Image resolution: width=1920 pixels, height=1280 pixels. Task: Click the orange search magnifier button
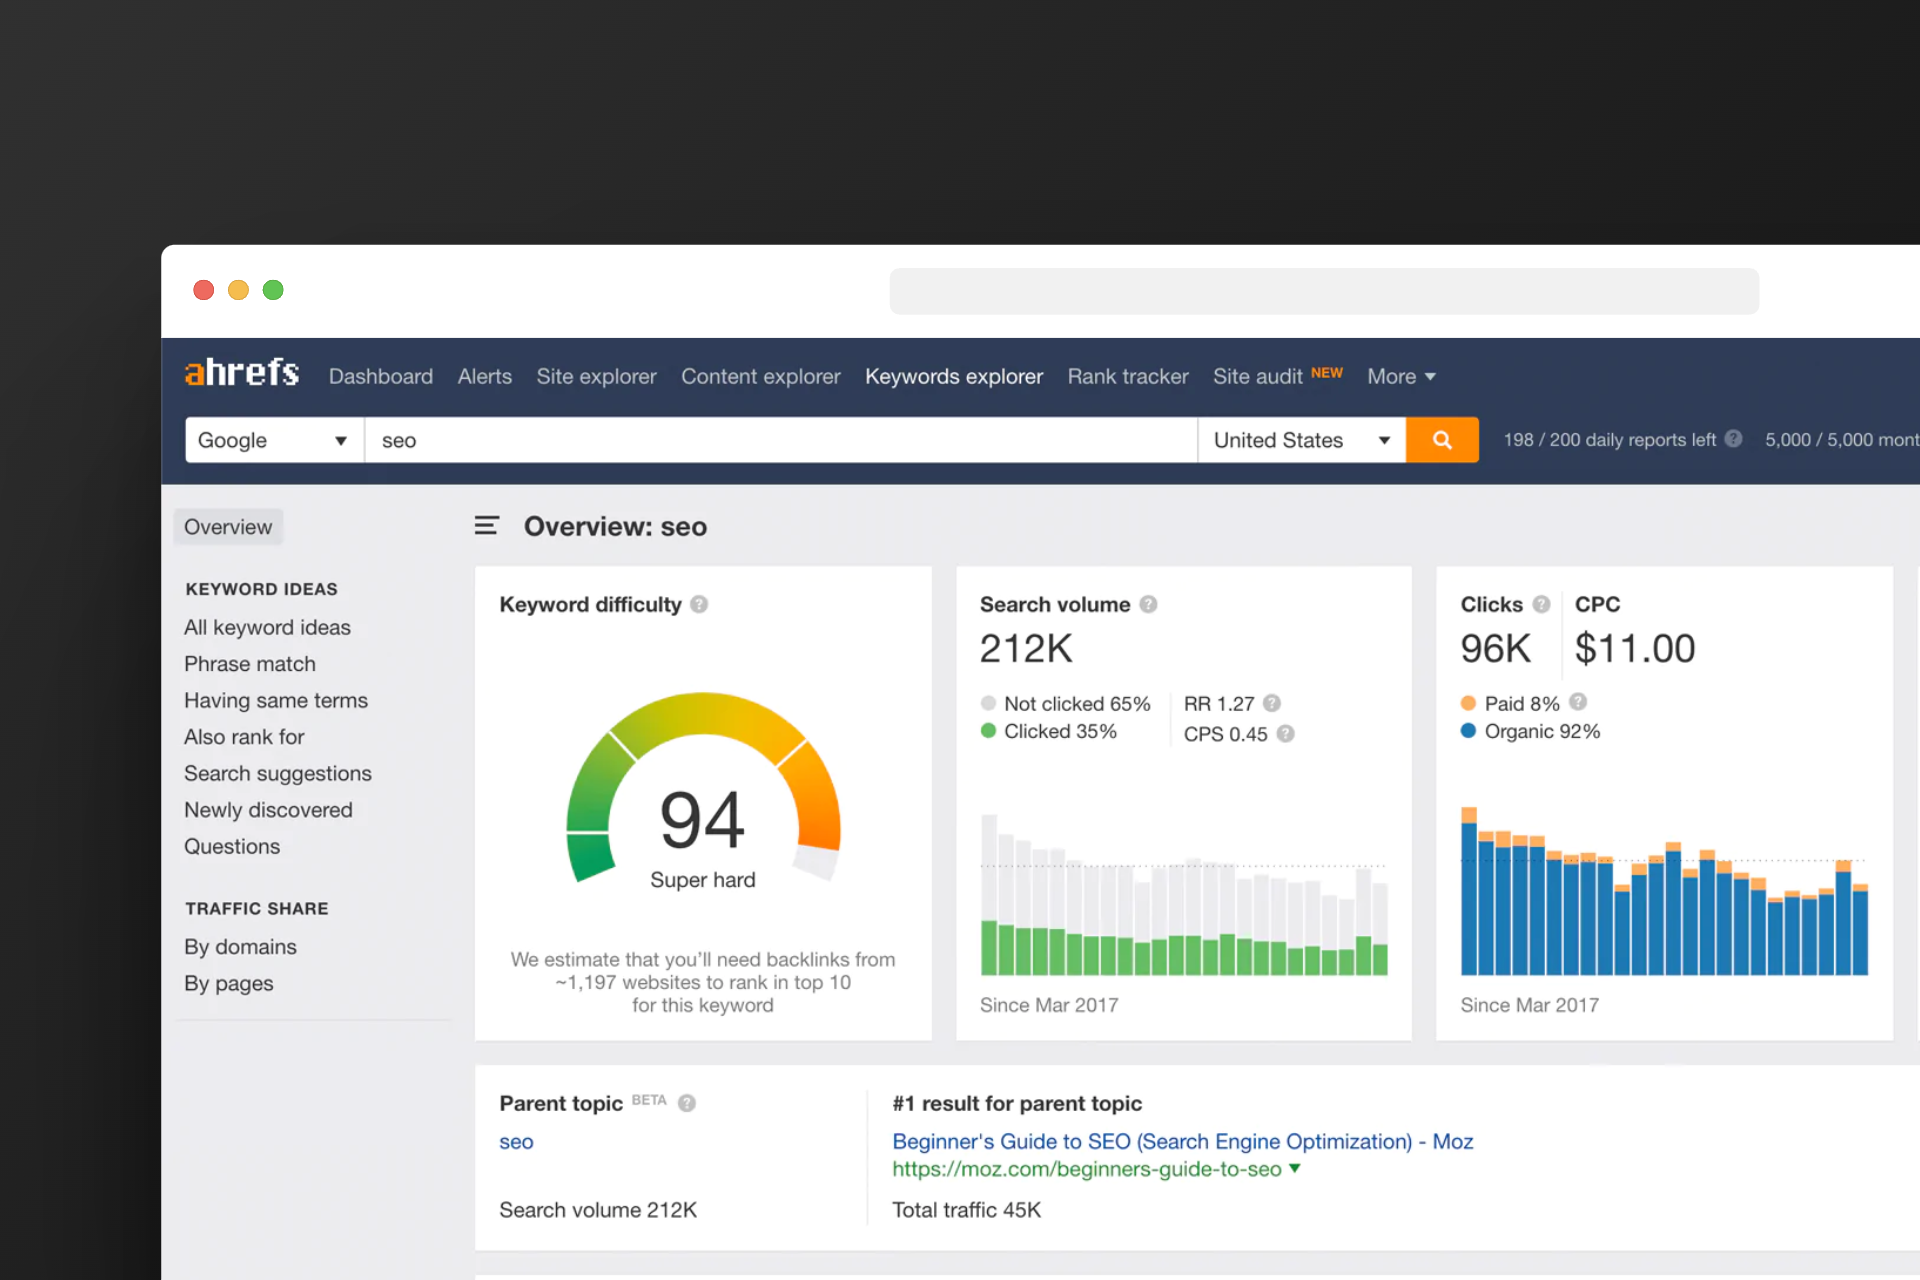point(1441,440)
